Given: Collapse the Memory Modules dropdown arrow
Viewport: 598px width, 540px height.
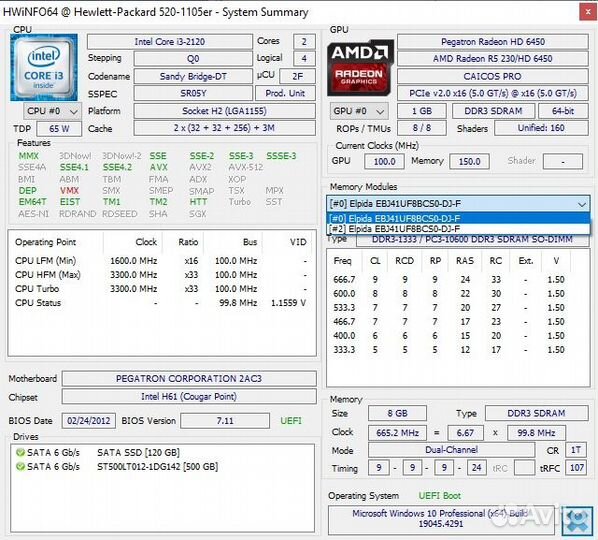Looking at the screenshot, I should [582, 204].
